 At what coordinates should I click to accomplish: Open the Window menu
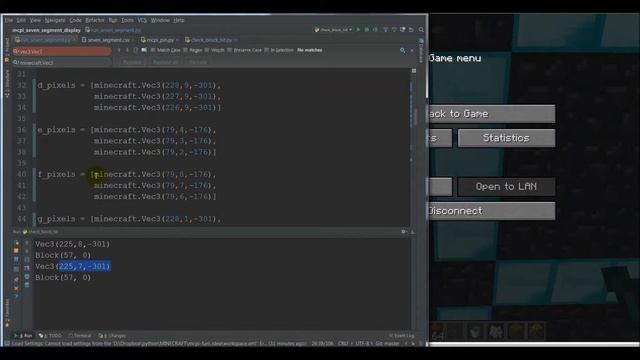160,20
